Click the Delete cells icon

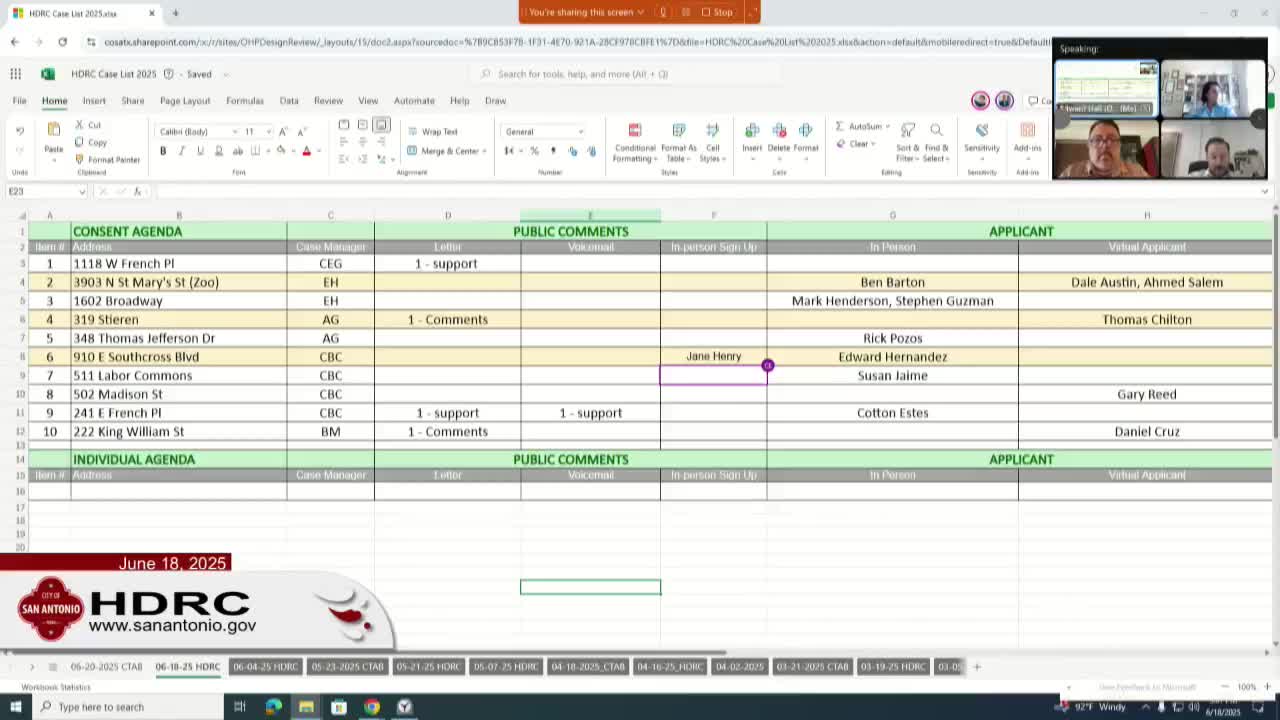click(779, 131)
